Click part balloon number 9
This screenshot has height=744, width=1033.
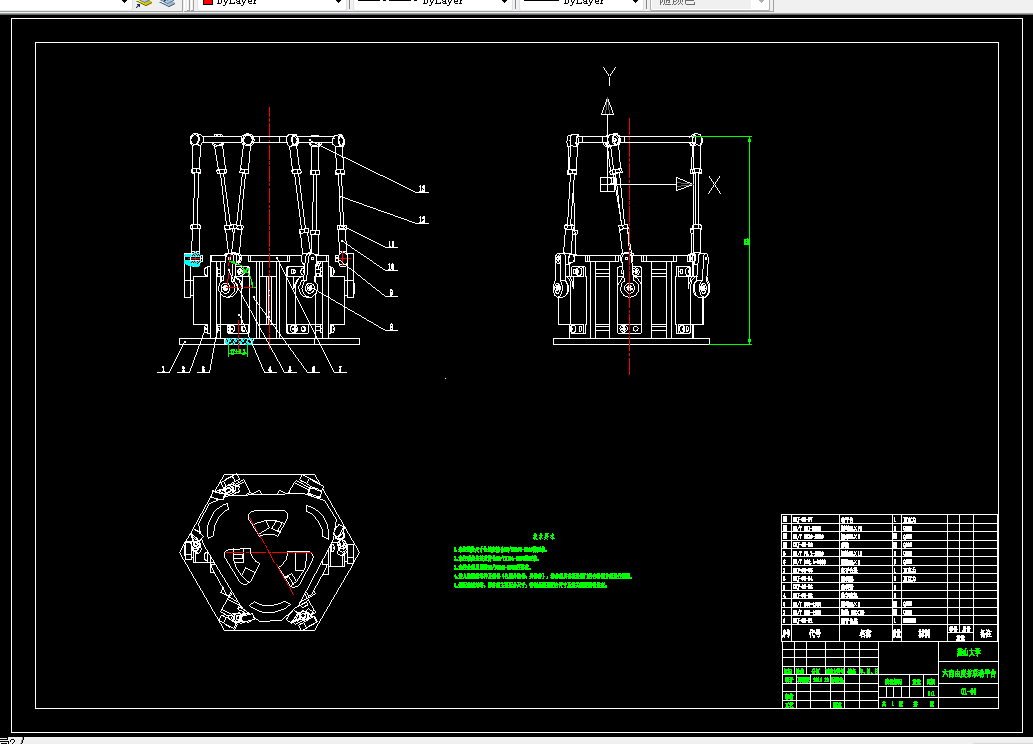pos(391,293)
